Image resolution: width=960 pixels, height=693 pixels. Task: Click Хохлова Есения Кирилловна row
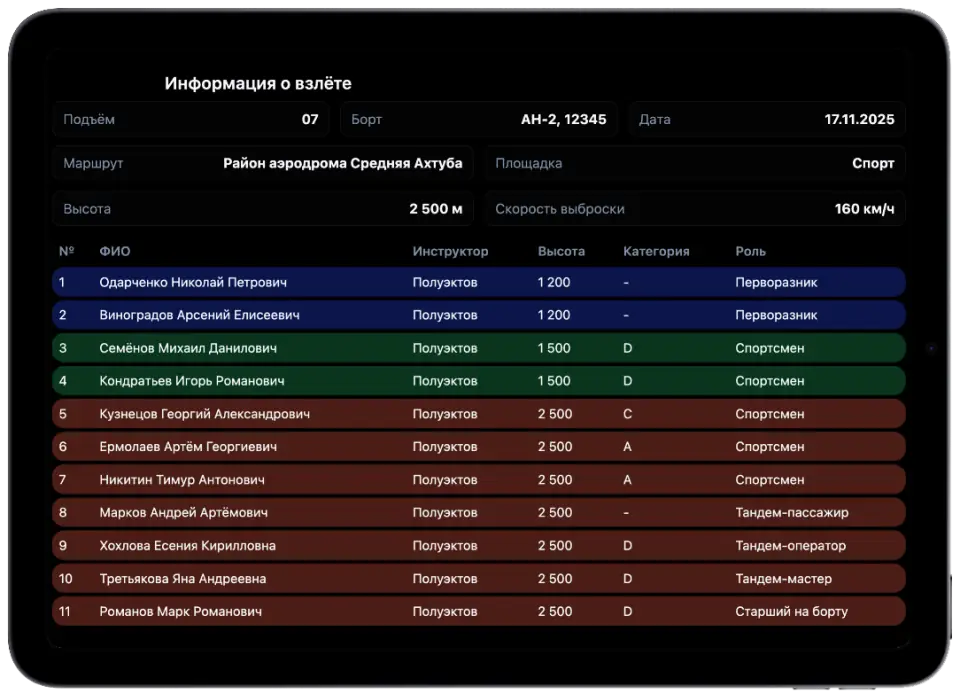coord(479,545)
